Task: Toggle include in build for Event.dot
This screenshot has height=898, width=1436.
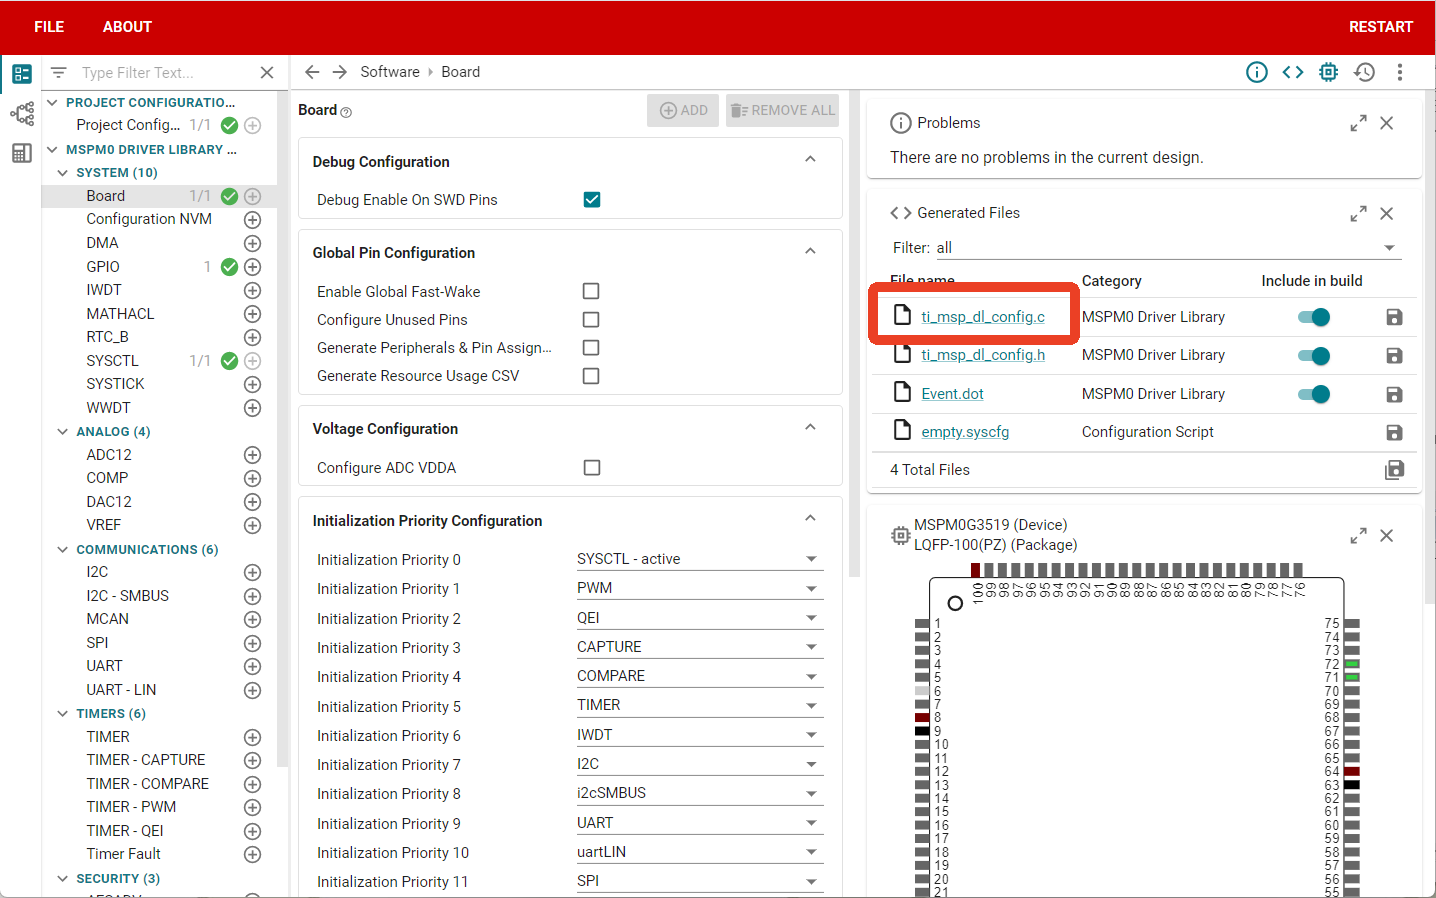Action: [1314, 394]
